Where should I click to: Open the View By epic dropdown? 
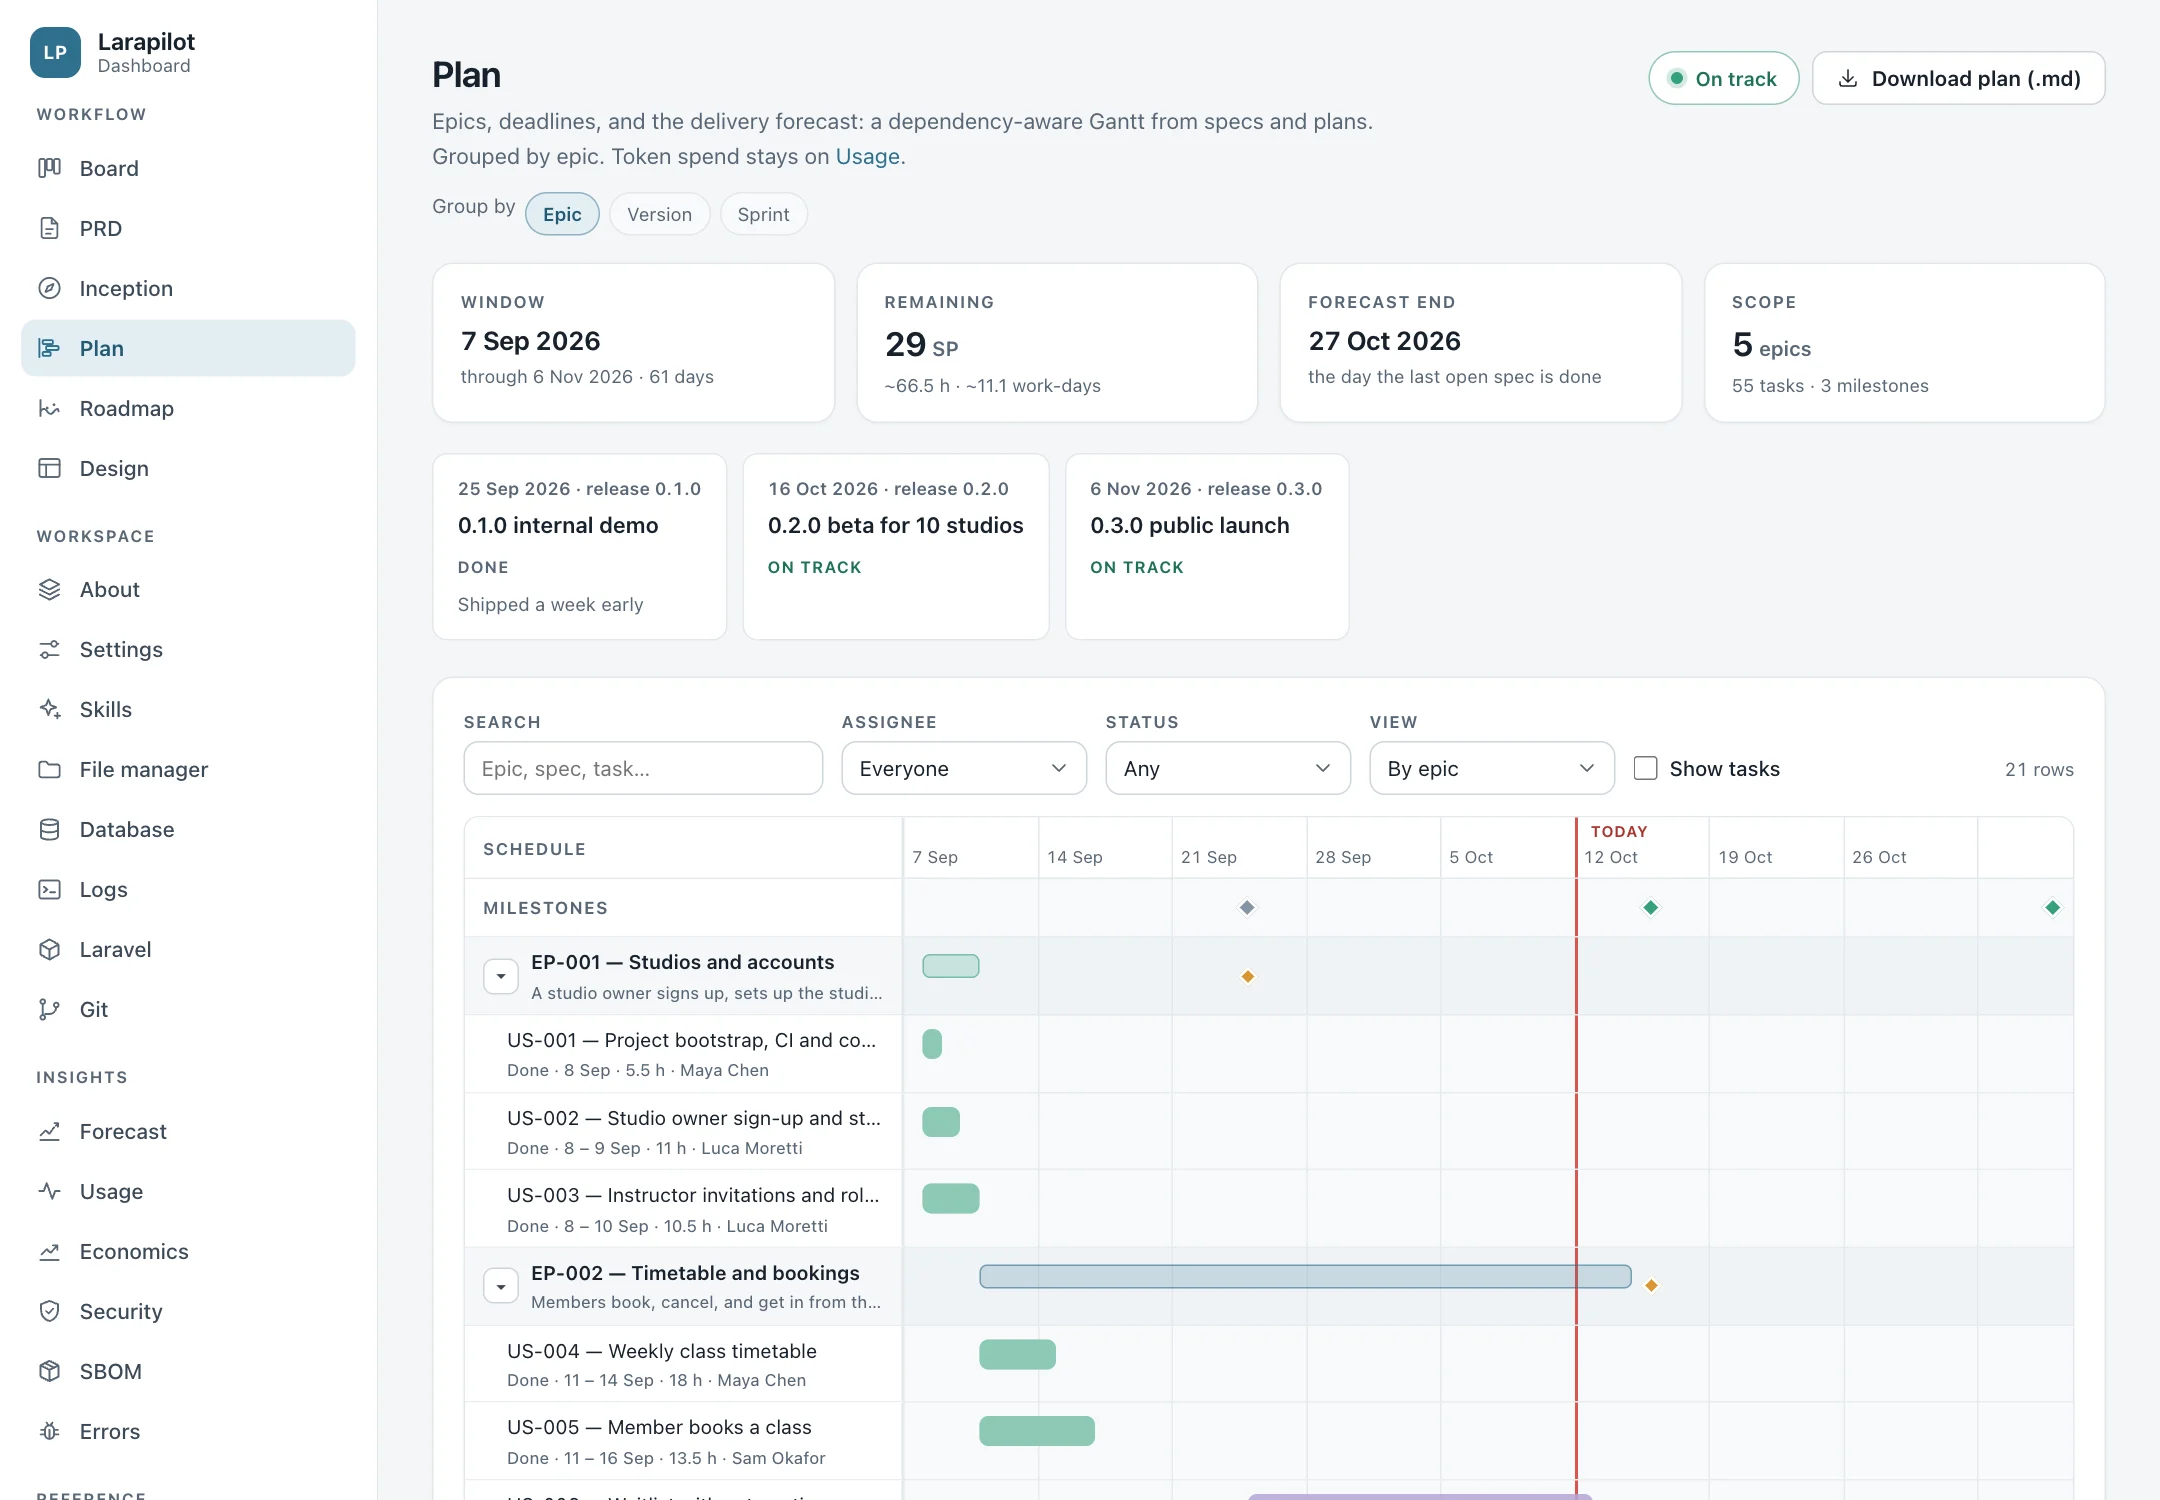[x=1492, y=768]
